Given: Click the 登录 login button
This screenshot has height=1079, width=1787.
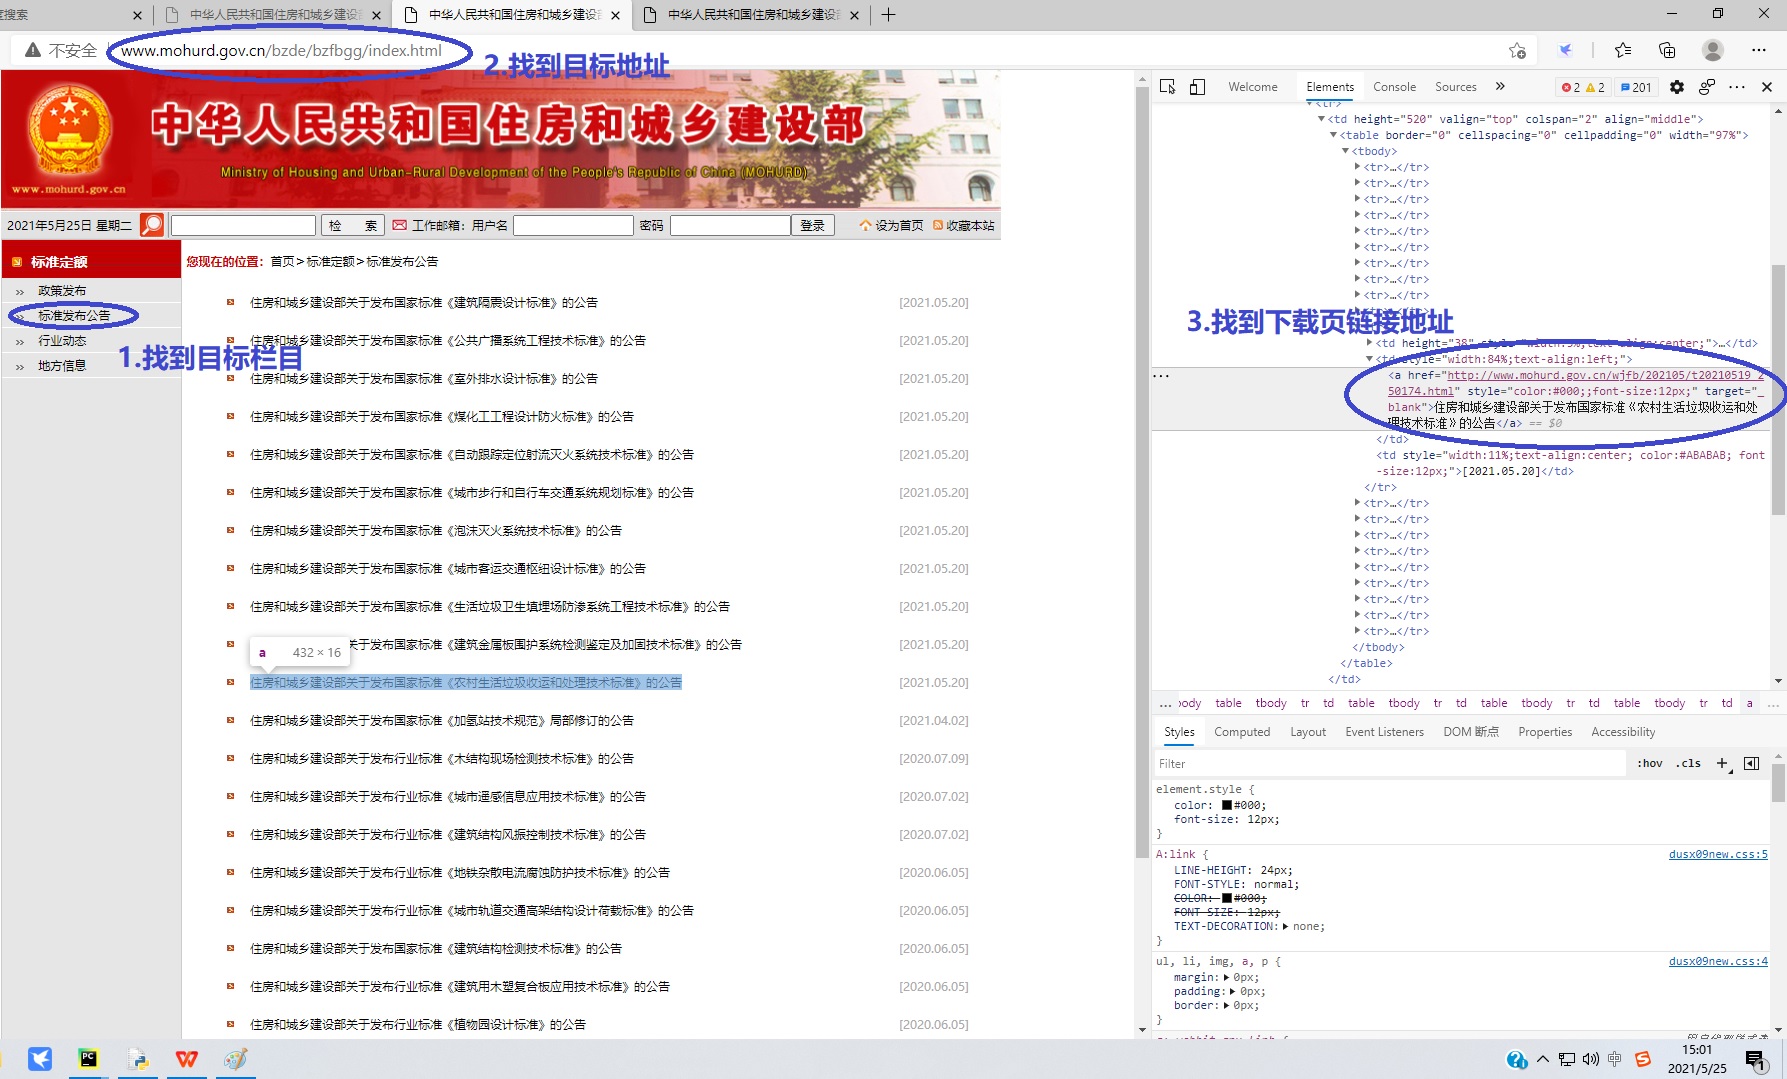Looking at the screenshot, I should [813, 225].
